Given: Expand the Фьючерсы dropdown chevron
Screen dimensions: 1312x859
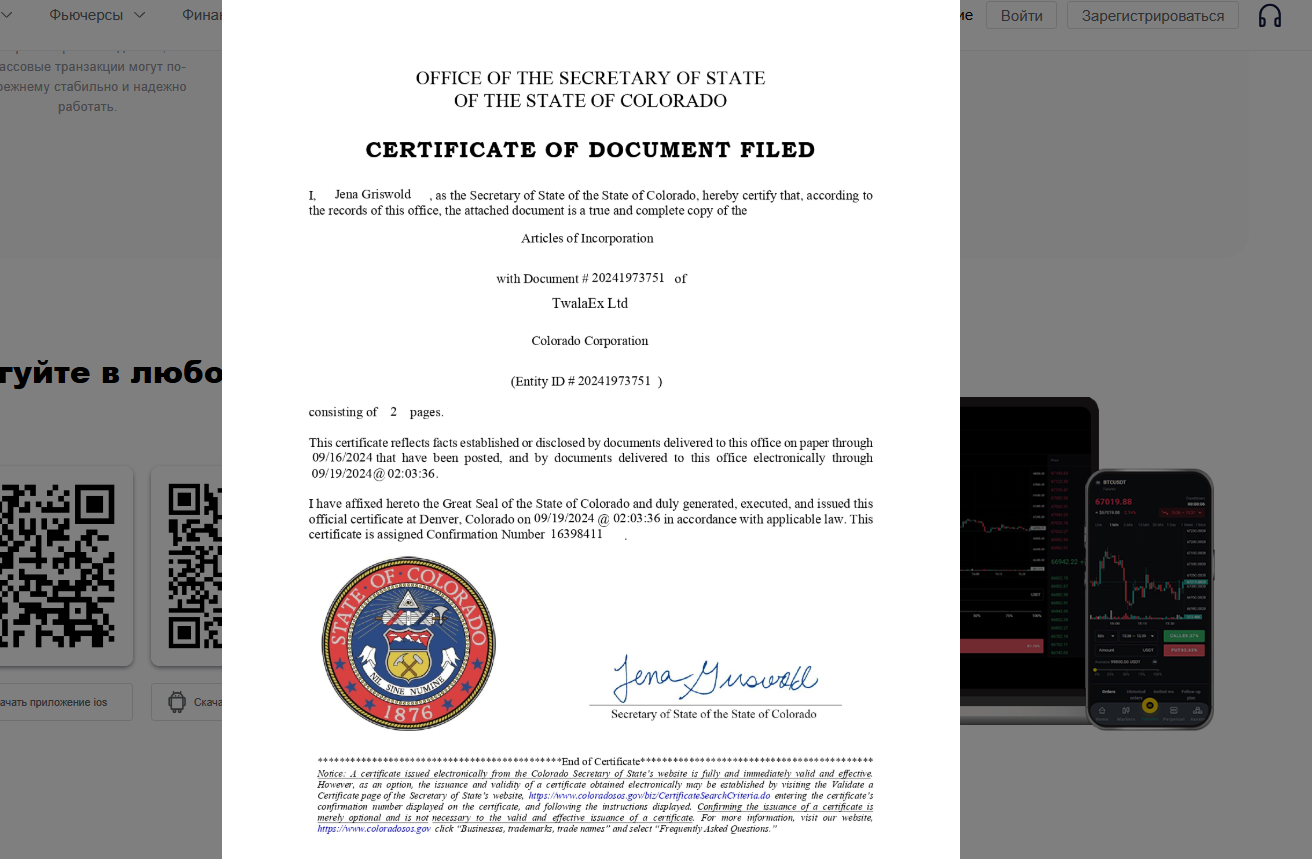Looking at the screenshot, I should tap(139, 15).
